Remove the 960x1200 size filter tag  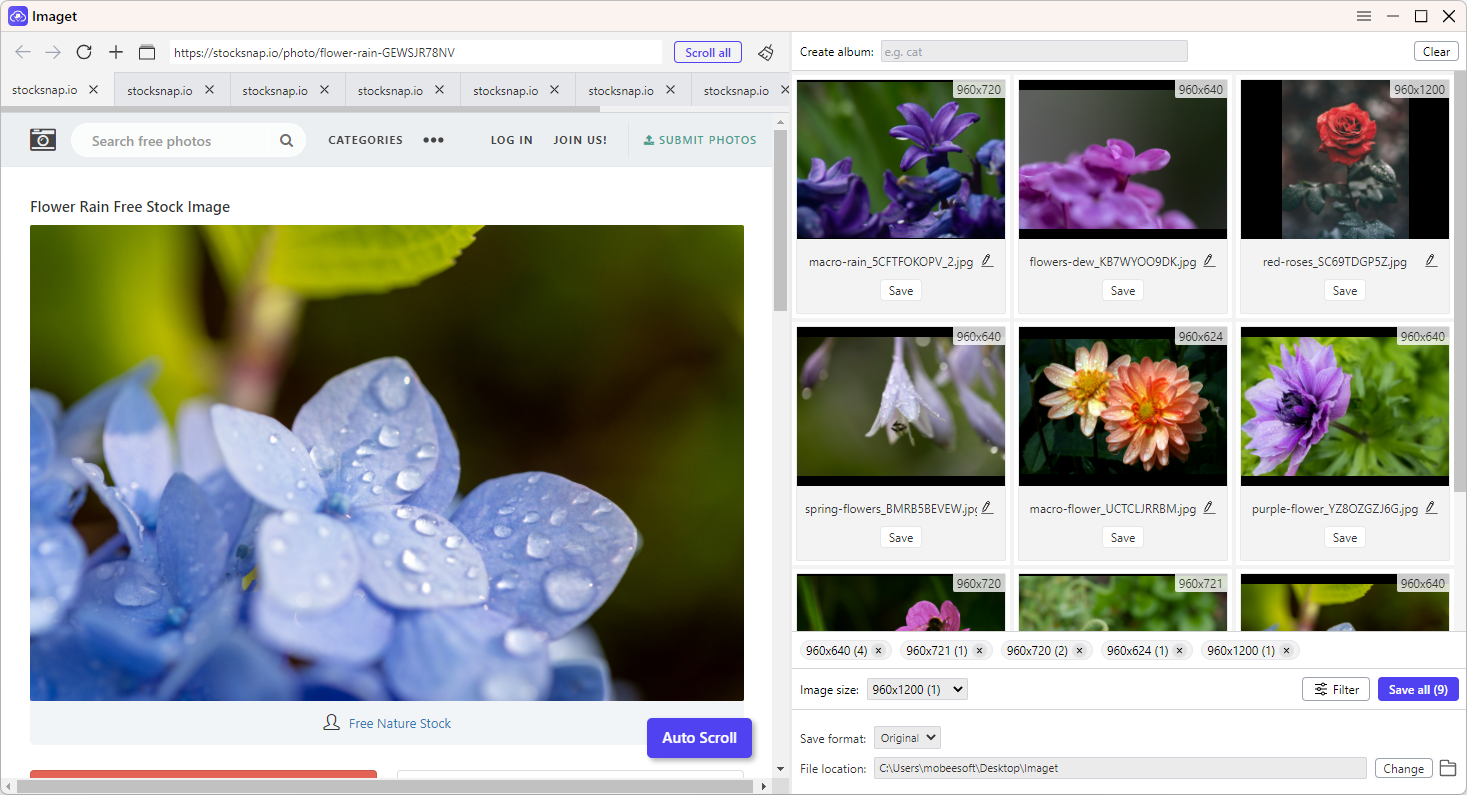[1286, 650]
